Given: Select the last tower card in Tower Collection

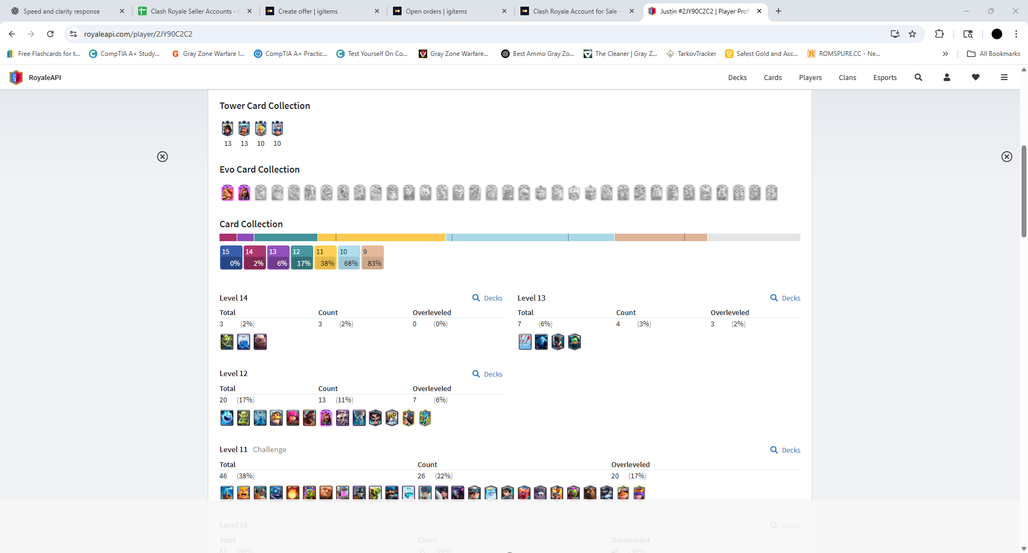Looking at the screenshot, I should click(277, 128).
